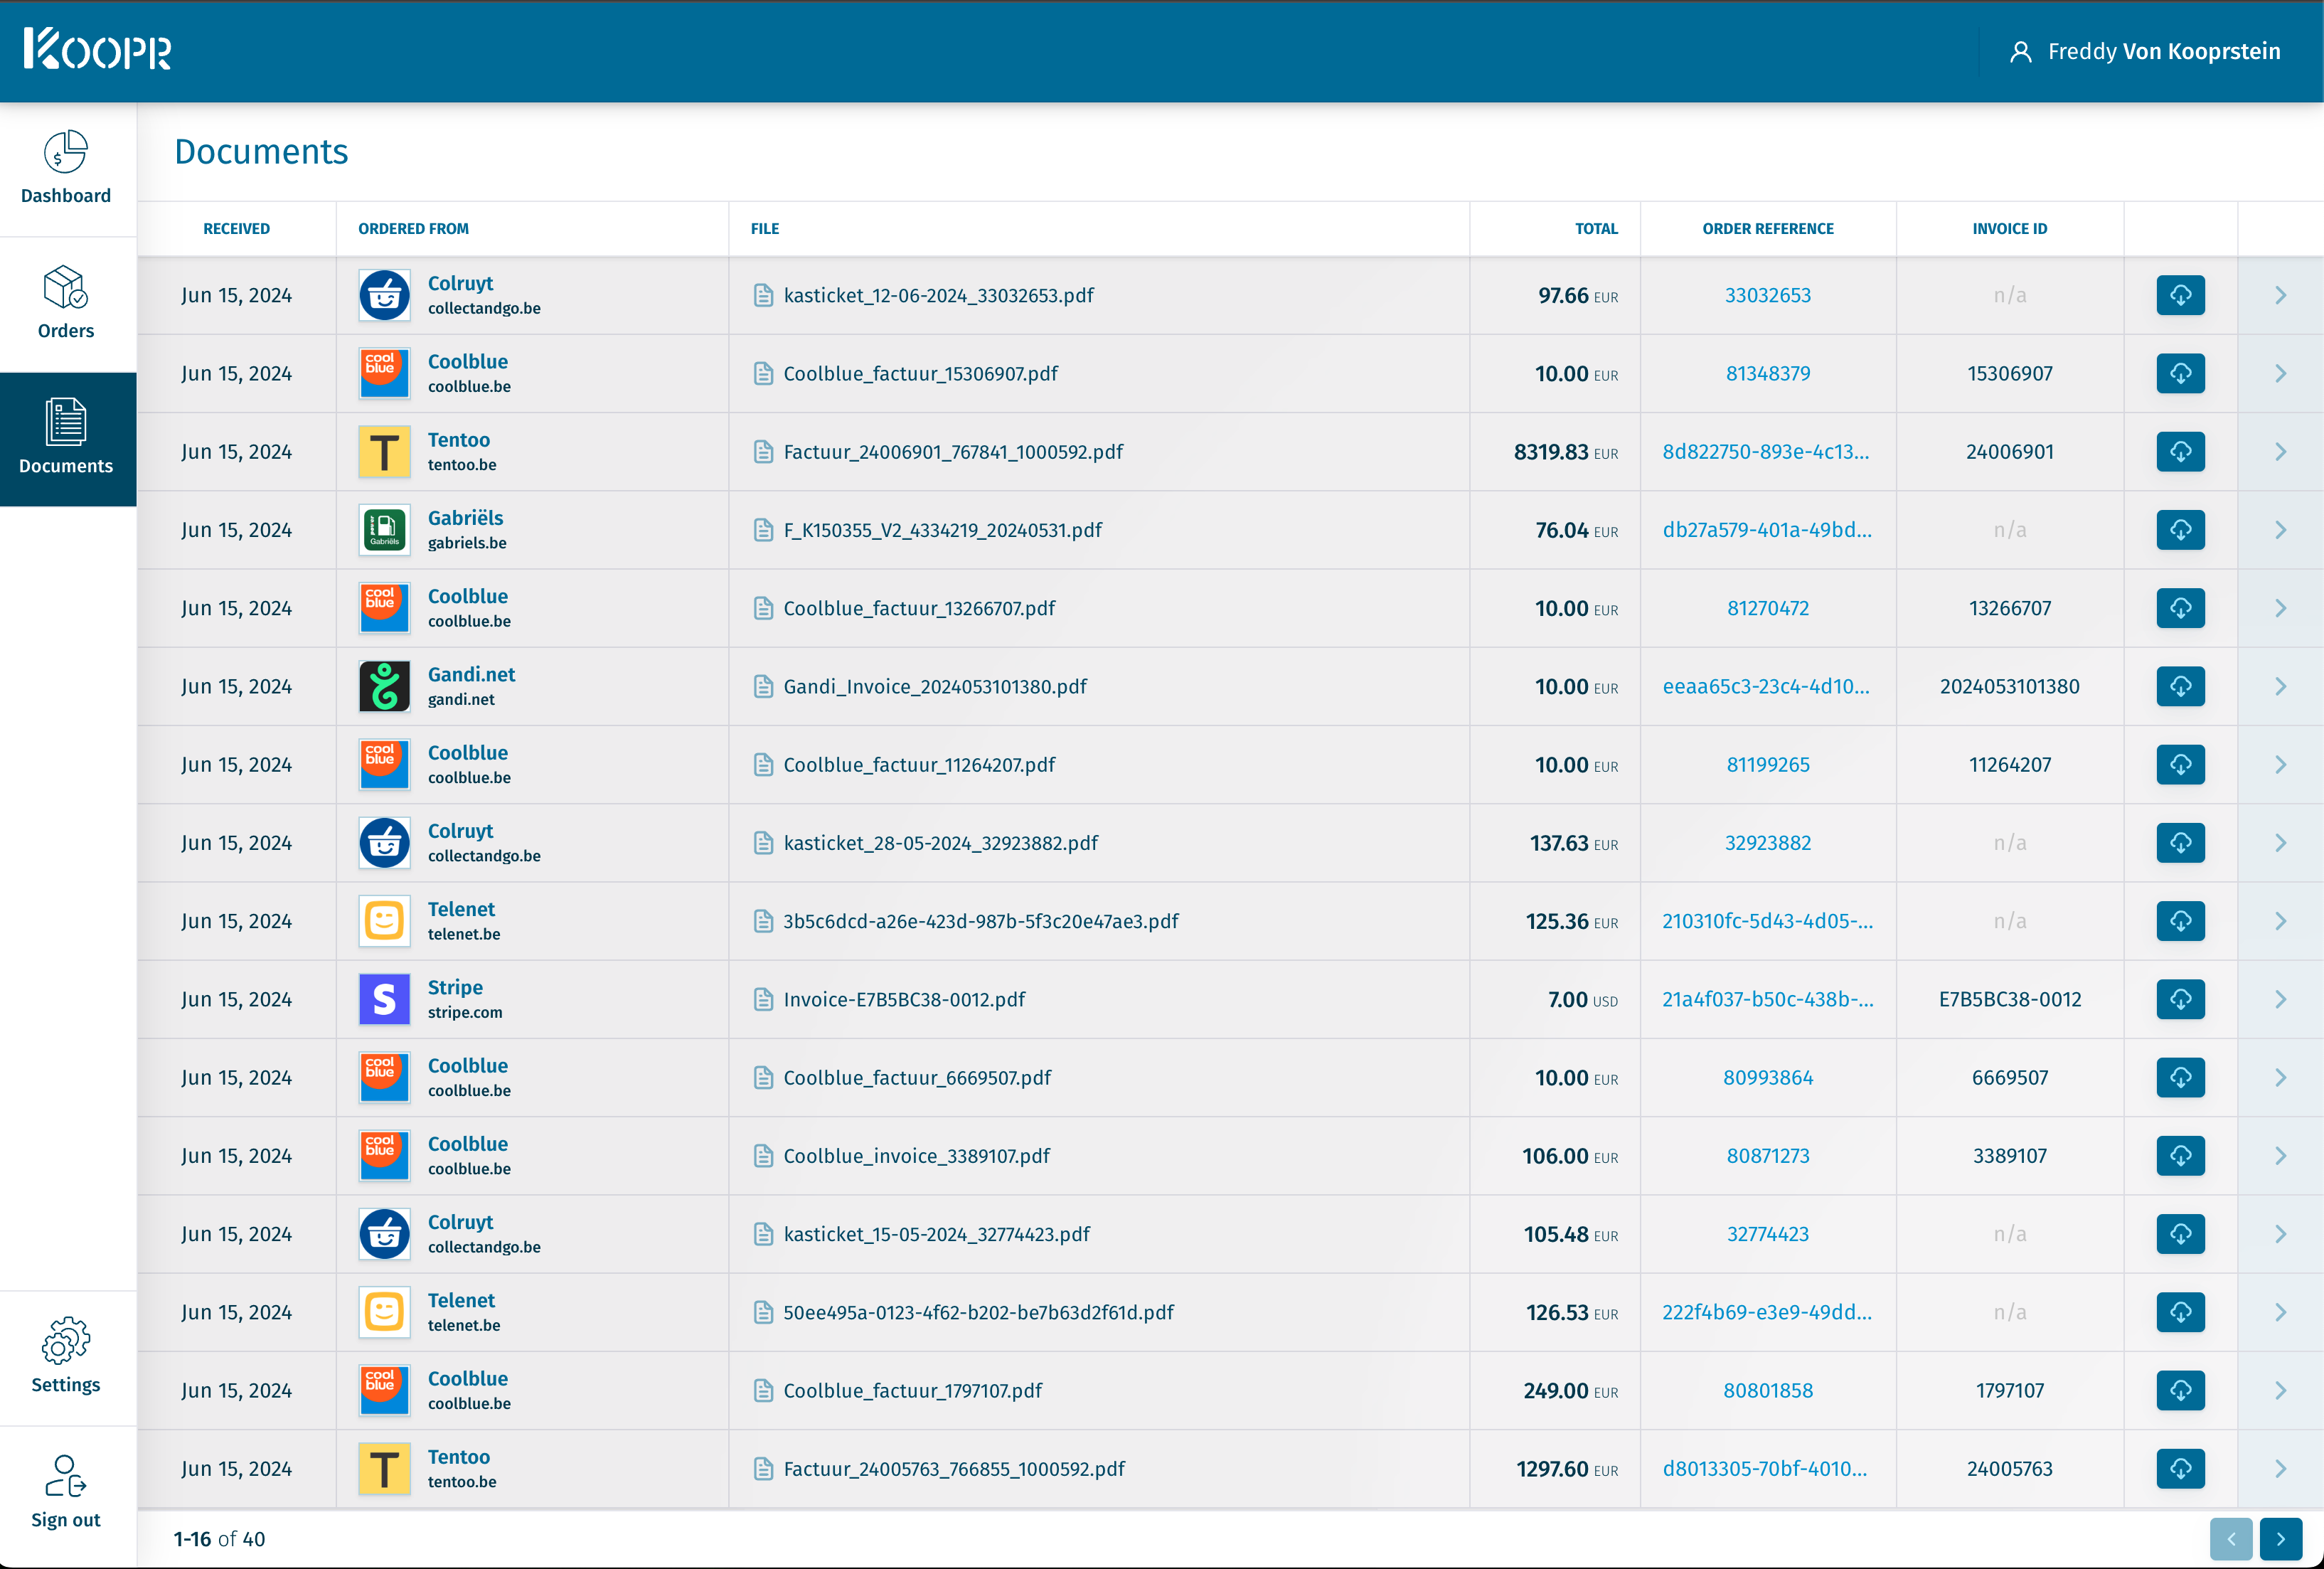Image resolution: width=2324 pixels, height=1569 pixels.
Task: Follow order reference 8d822750-893e-4c13...
Action: pos(1766,451)
